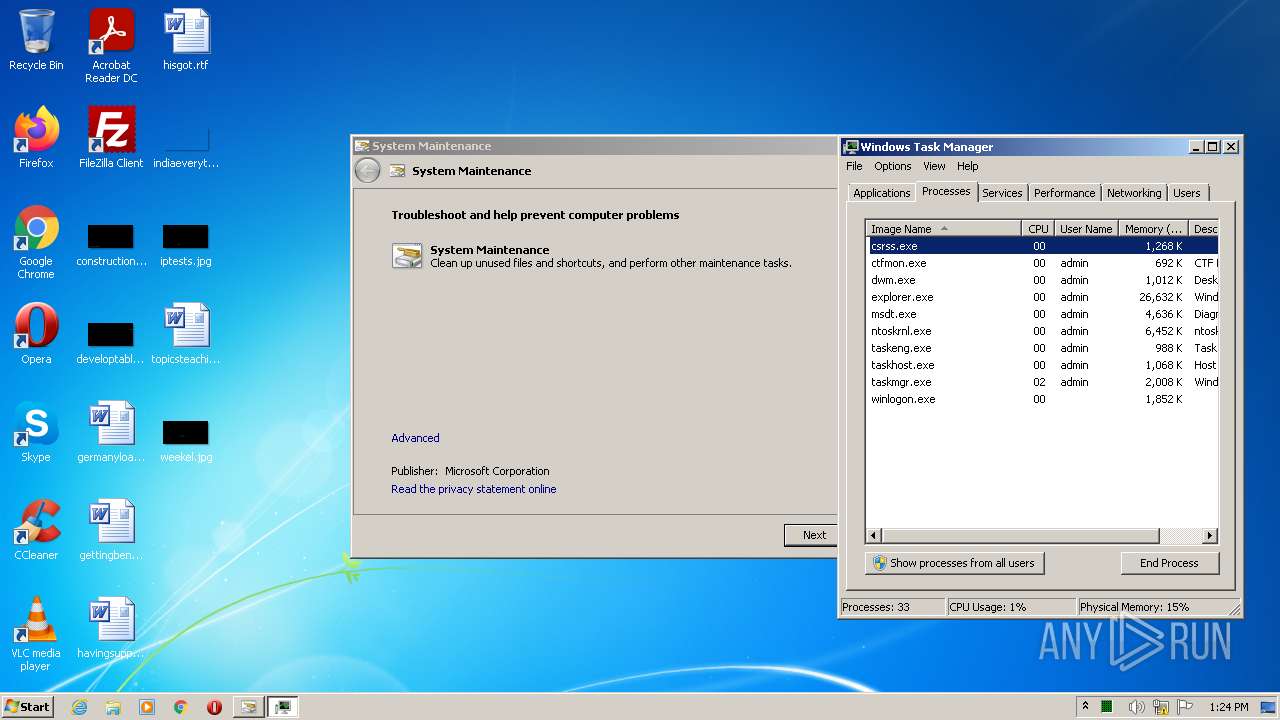
Task: Select the ctfmon.exe process row
Action: pos(1042,263)
